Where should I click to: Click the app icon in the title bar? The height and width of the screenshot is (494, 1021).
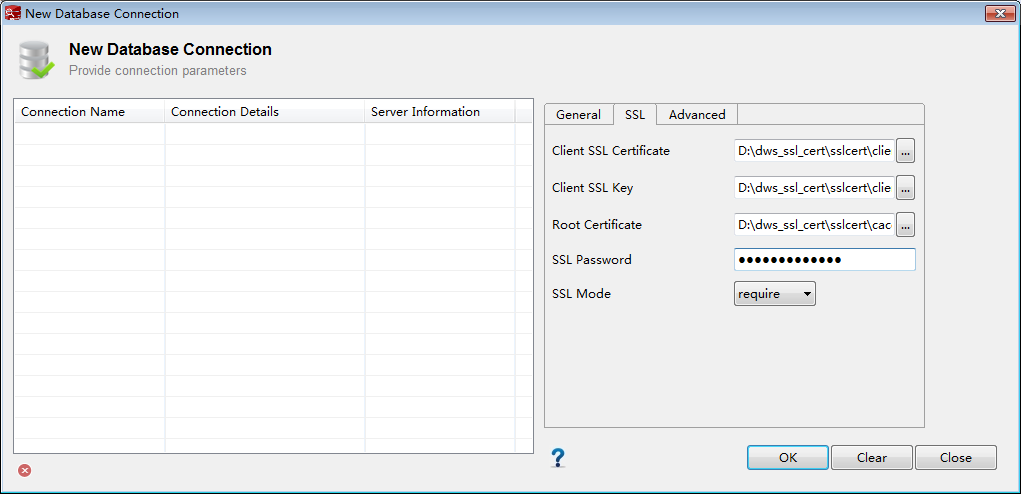(x=13, y=14)
